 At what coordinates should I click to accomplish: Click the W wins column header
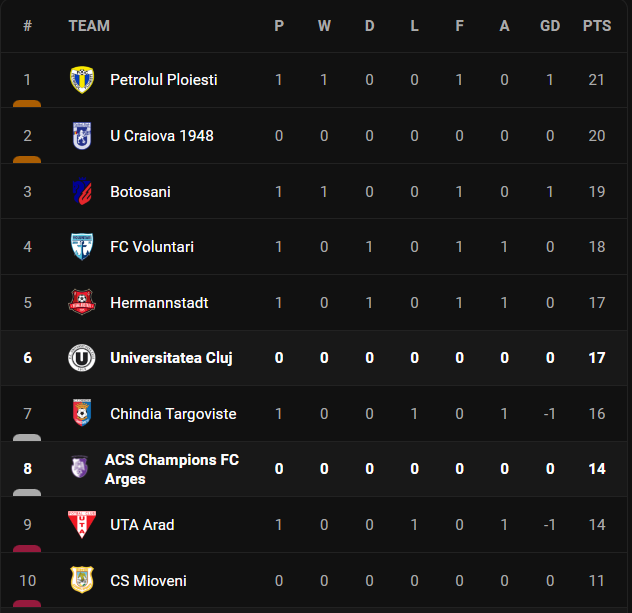(324, 26)
